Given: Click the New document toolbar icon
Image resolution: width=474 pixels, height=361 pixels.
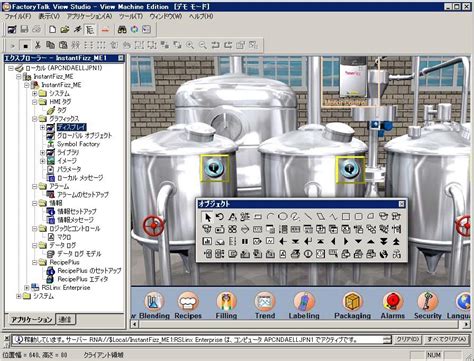Looking at the screenshot, I should 52,30.
